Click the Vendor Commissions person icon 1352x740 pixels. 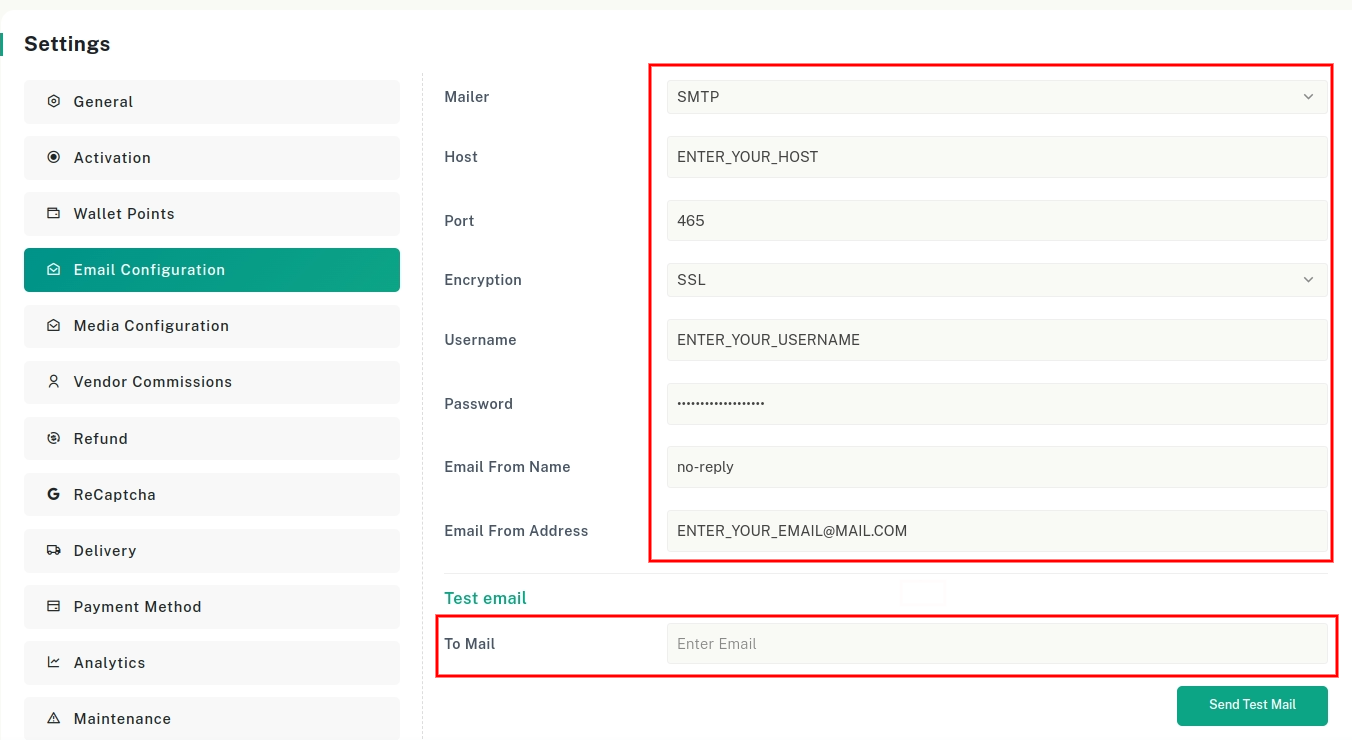54,382
